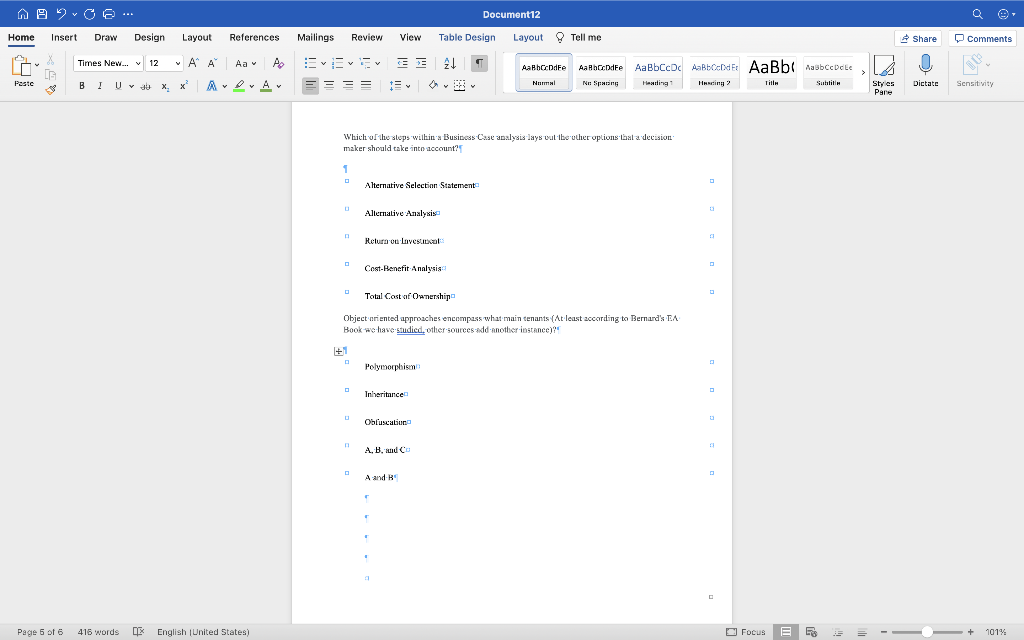Open the Comments button

pos(983,38)
